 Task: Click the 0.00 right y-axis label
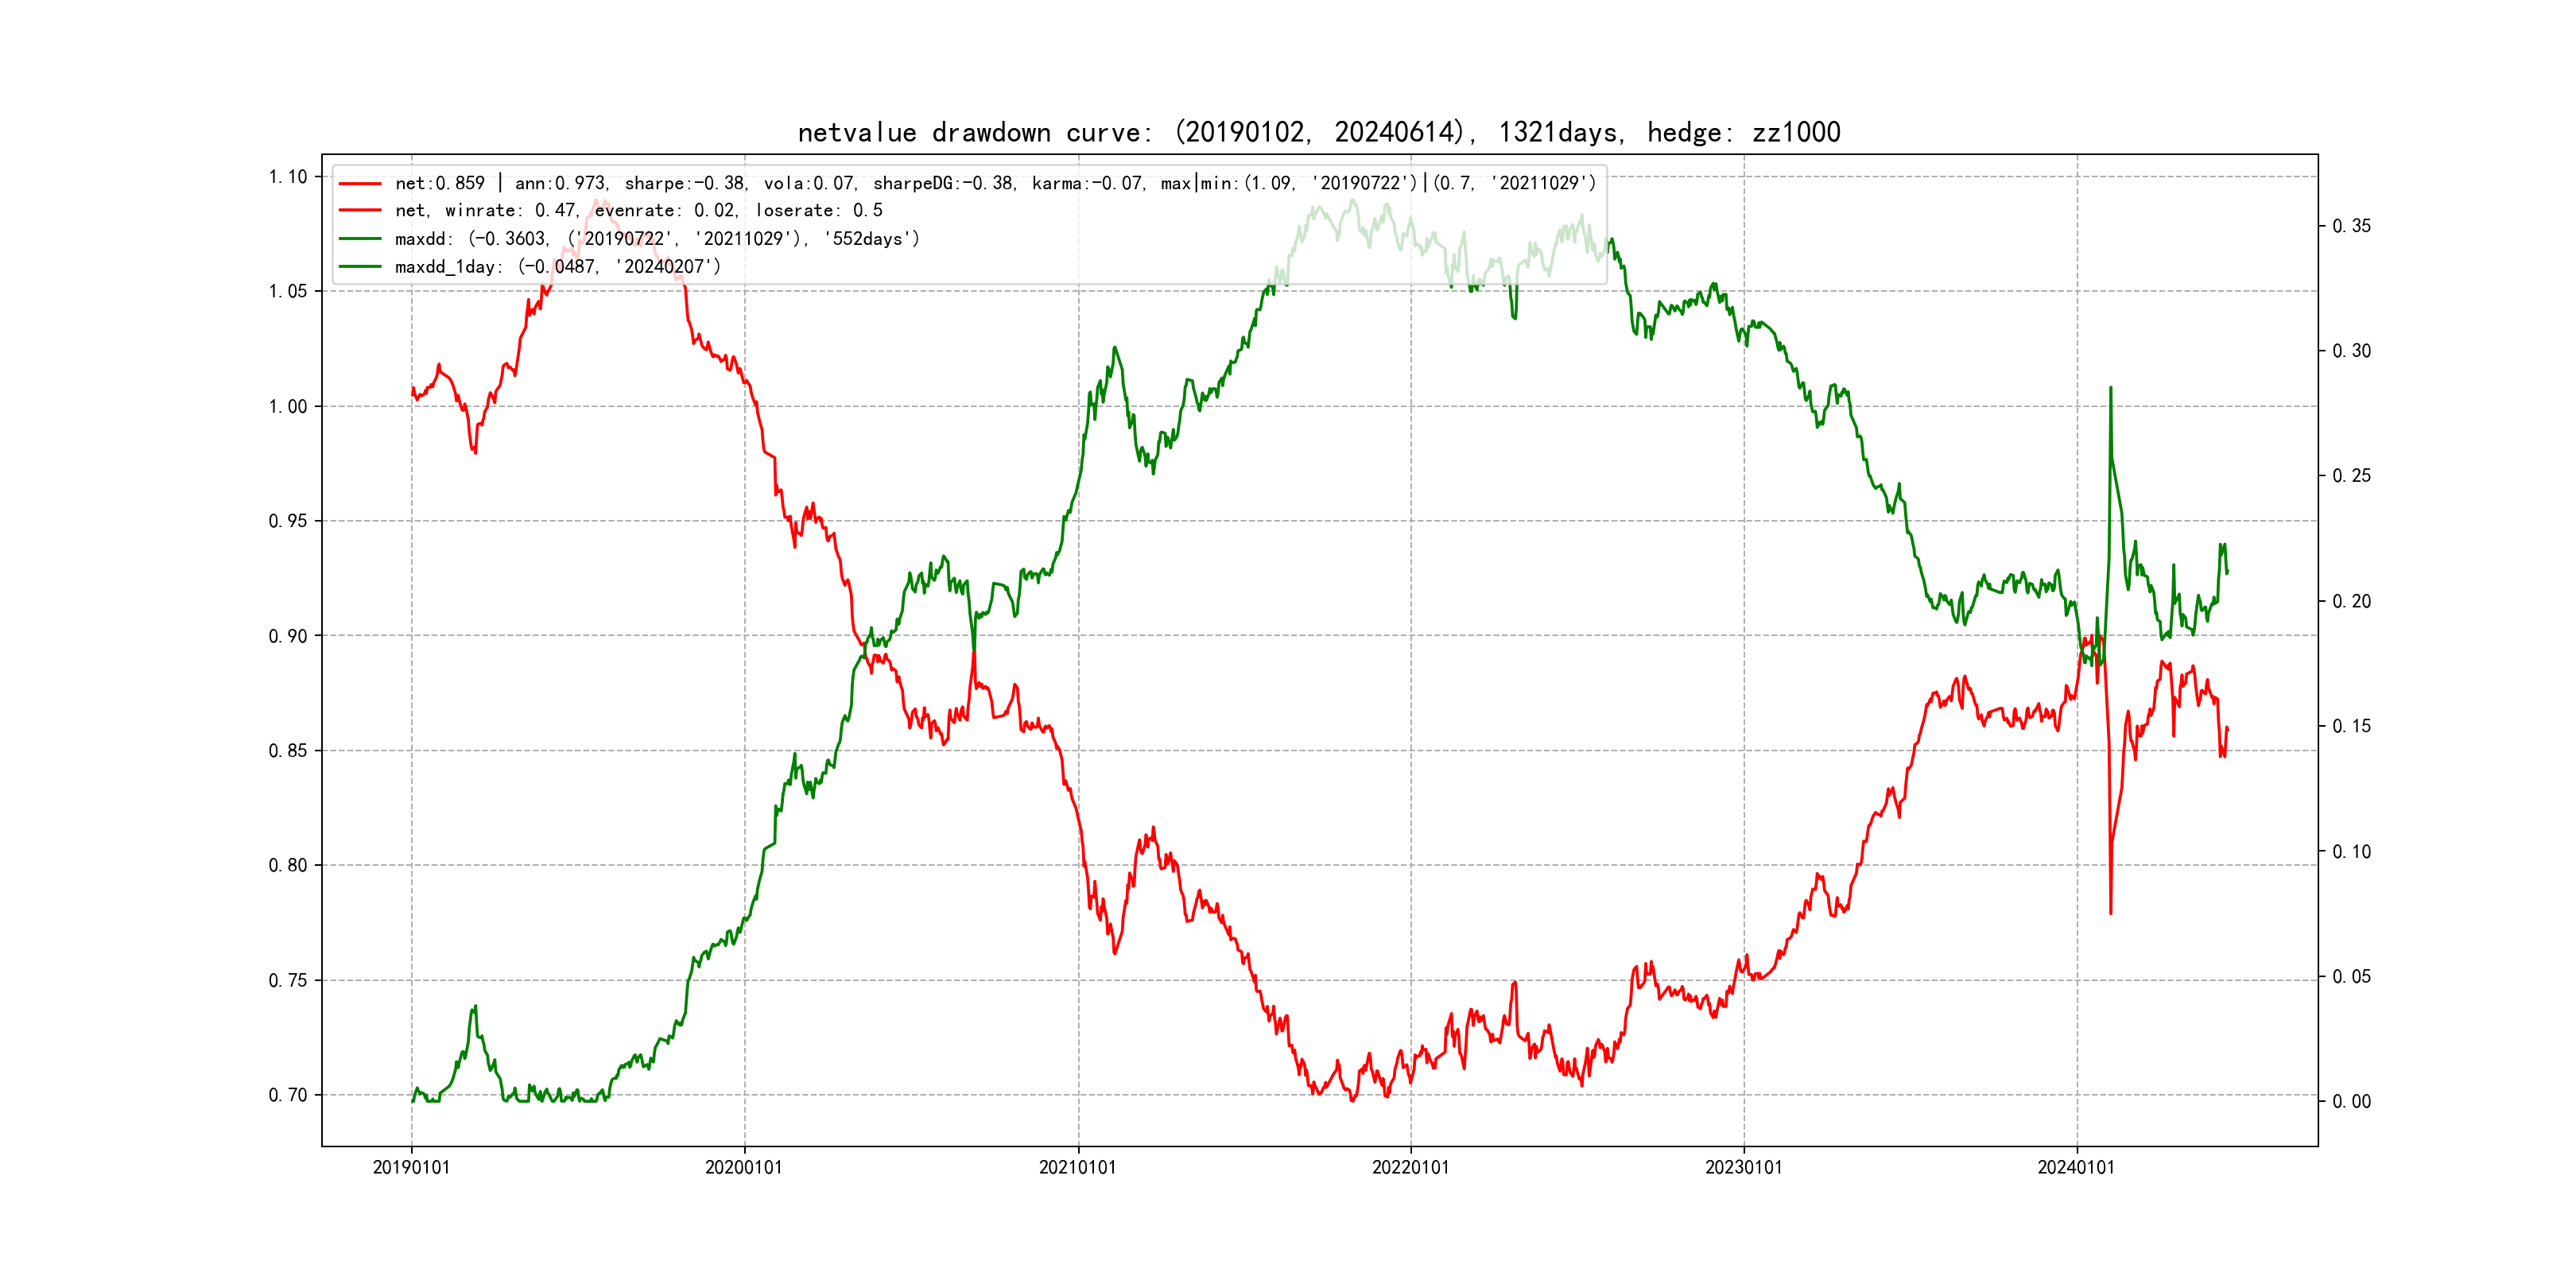[2352, 1102]
